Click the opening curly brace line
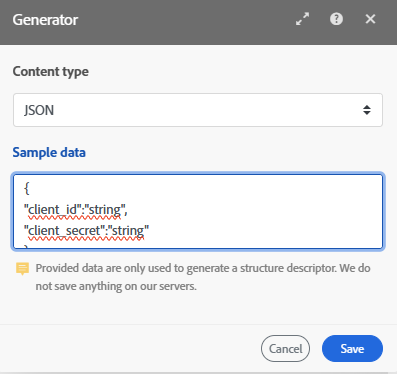This screenshot has width=397, height=374. click(x=27, y=189)
